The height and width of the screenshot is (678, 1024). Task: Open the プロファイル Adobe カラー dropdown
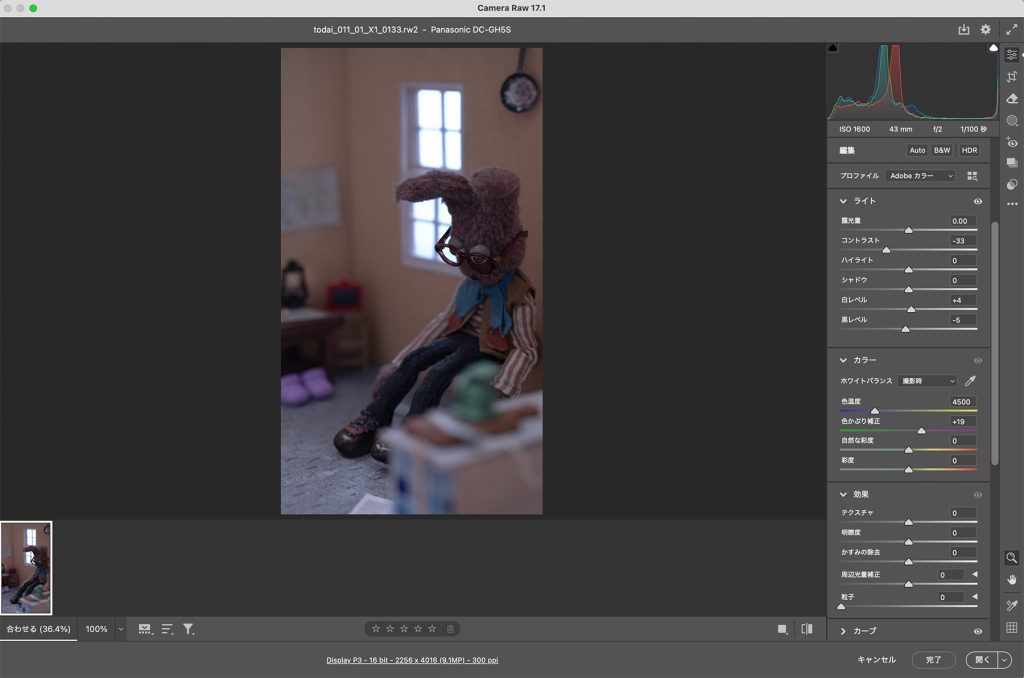920,176
